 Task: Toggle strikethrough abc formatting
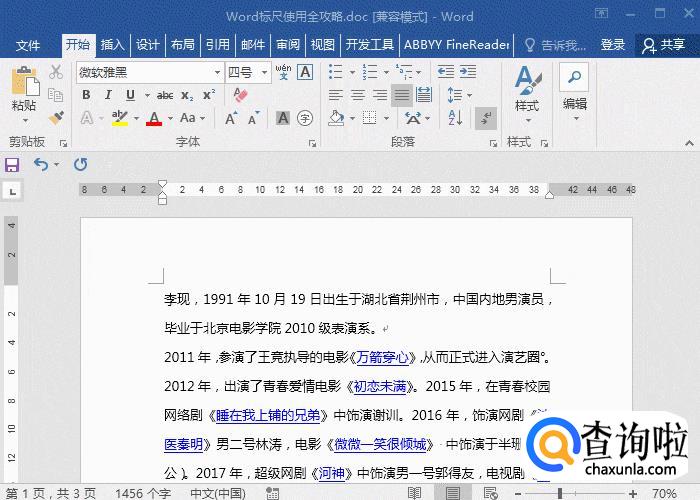(x=165, y=95)
